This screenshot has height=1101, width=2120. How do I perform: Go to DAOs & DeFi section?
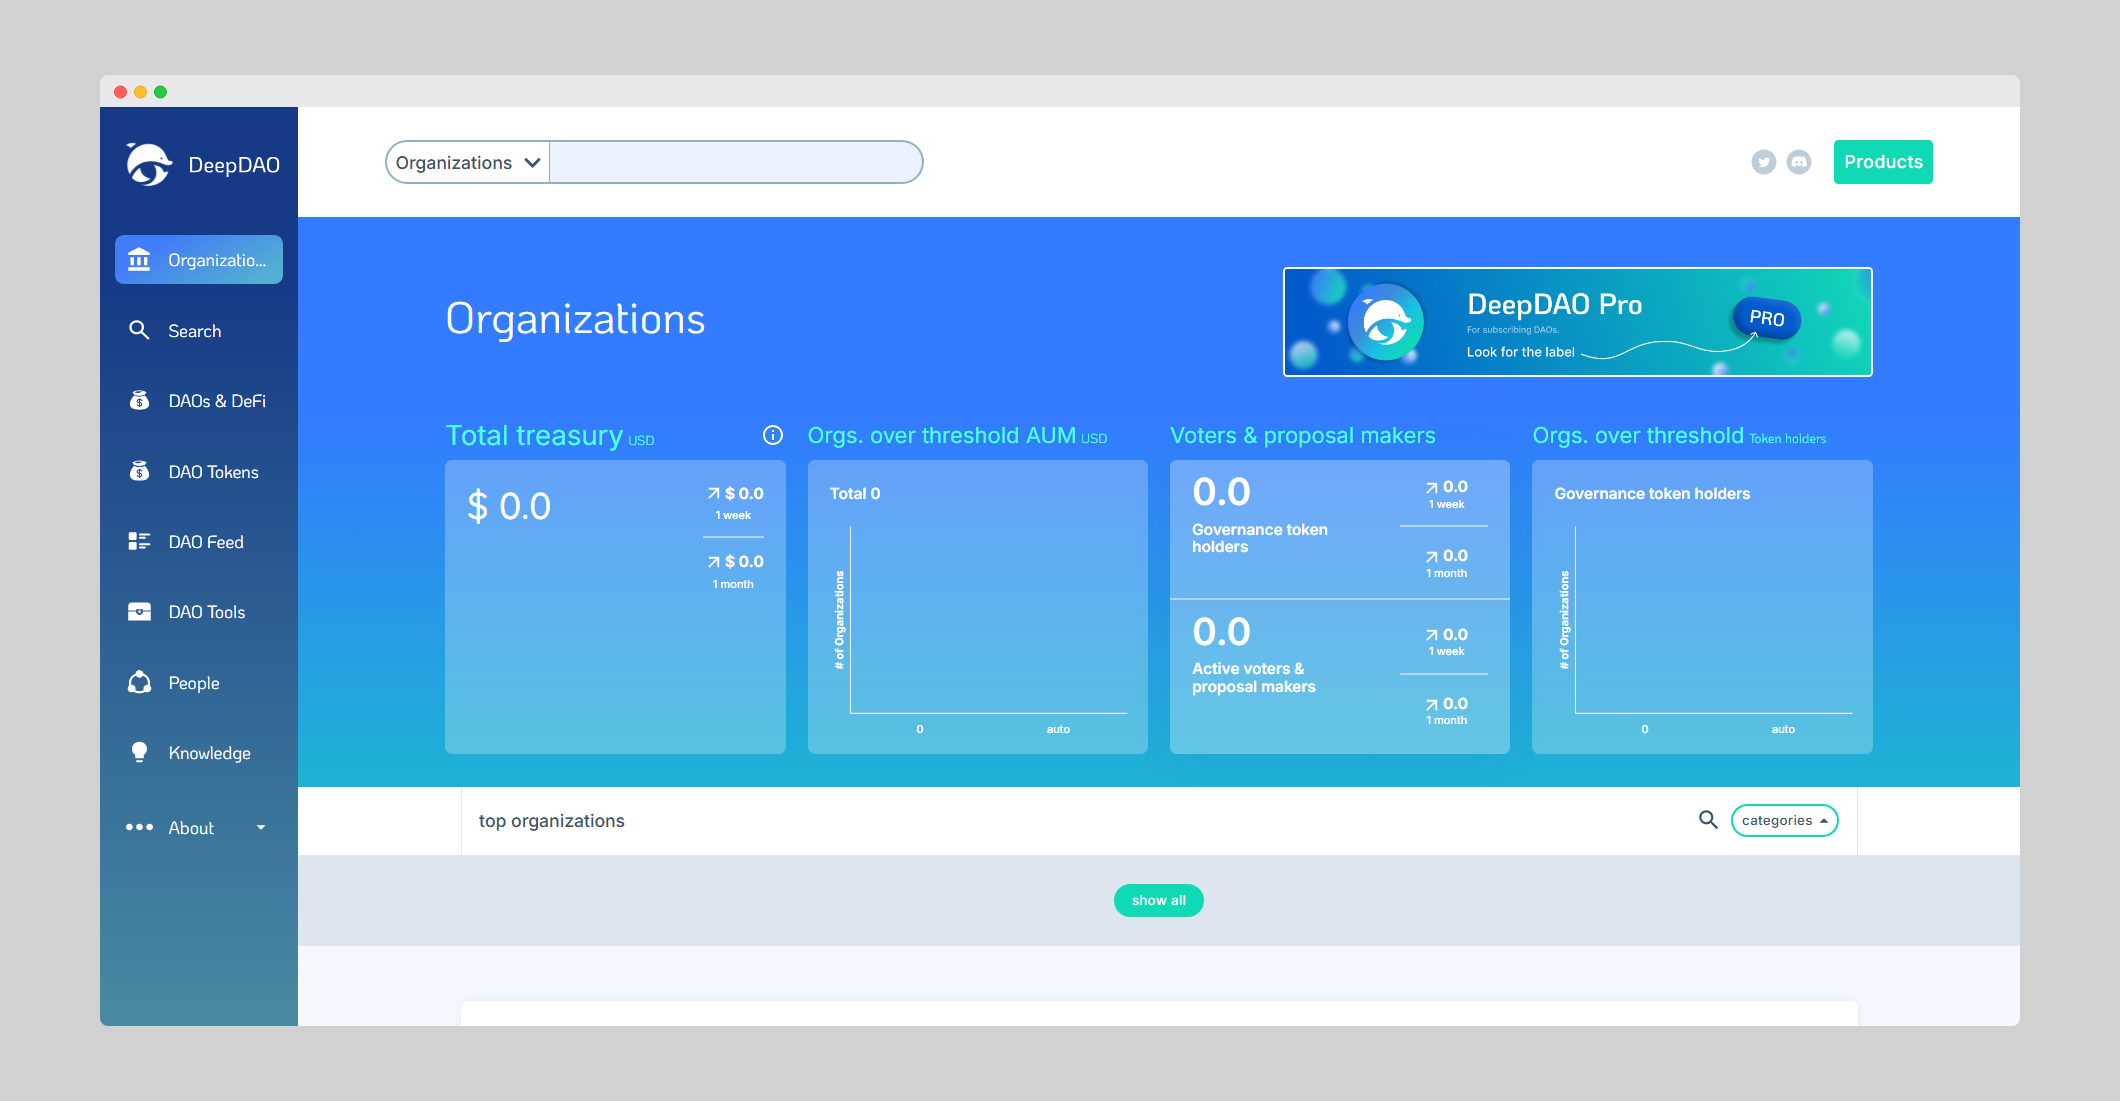point(199,400)
